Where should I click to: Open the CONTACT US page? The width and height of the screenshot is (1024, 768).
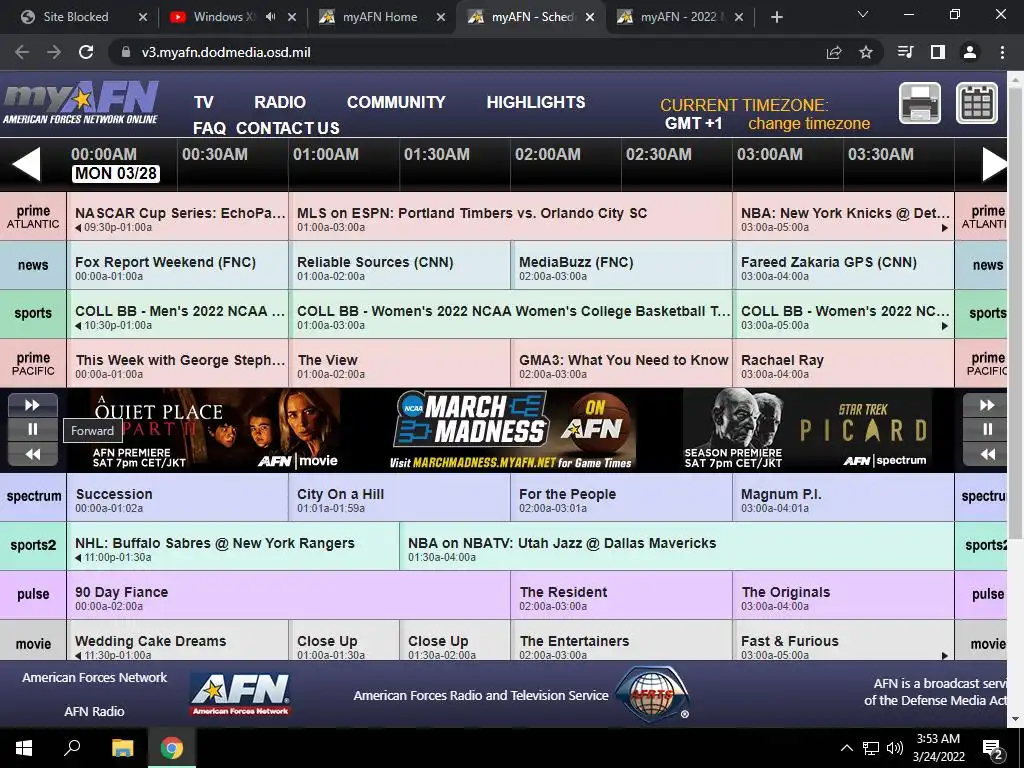[x=287, y=128]
